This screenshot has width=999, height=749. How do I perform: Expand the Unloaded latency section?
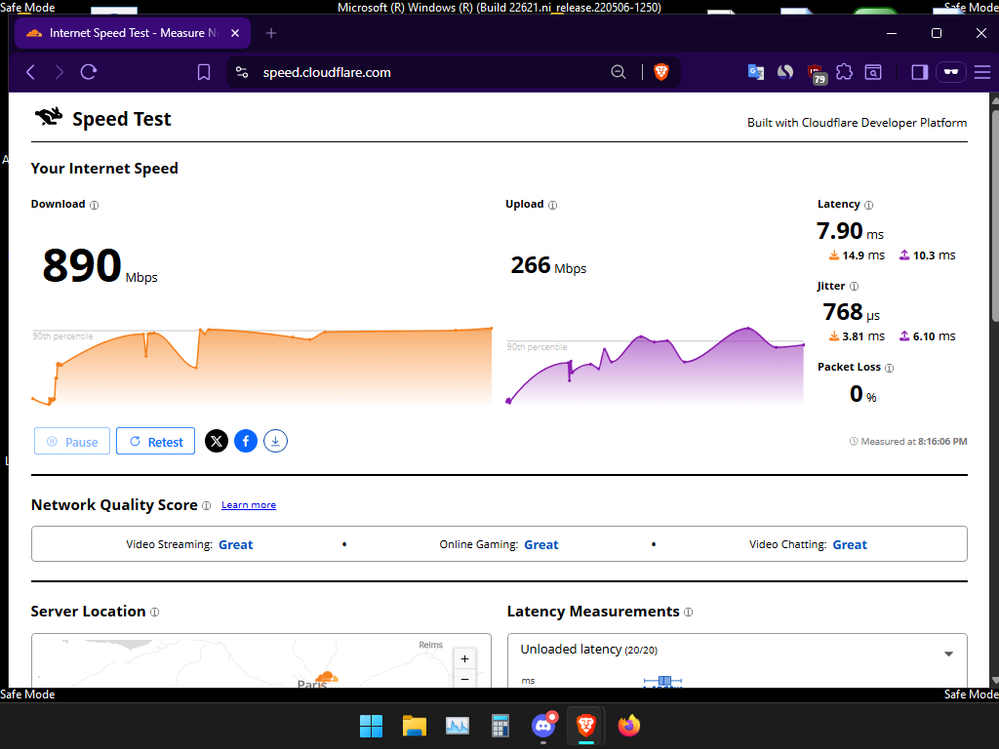pos(948,654)
